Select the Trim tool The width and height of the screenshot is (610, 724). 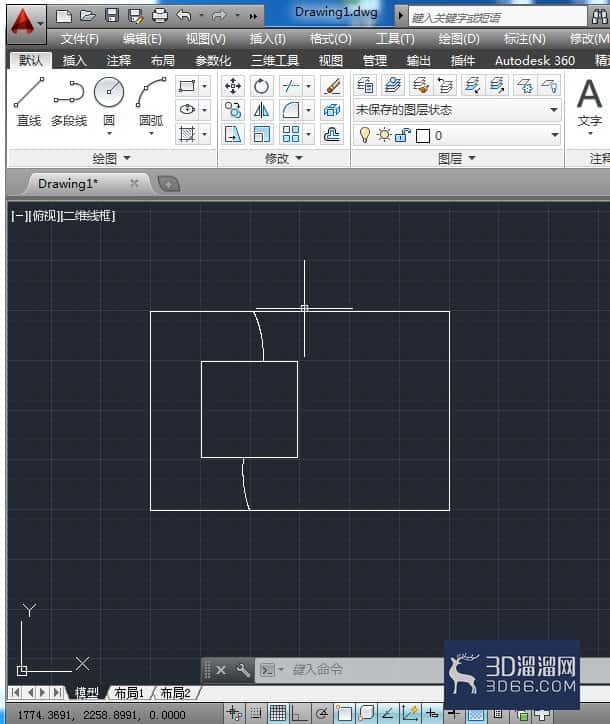tap(291, 86)
